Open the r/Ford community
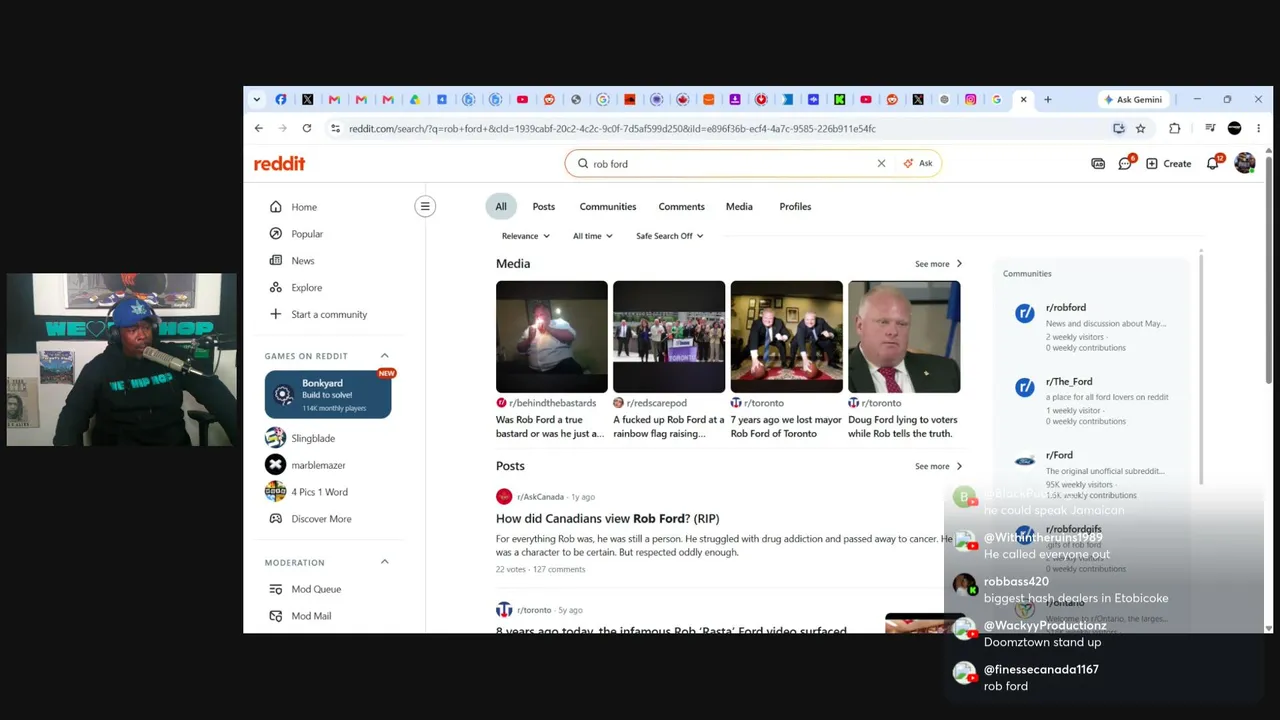This screenshot has height=720, width=1280. (x=1059, y=456)
